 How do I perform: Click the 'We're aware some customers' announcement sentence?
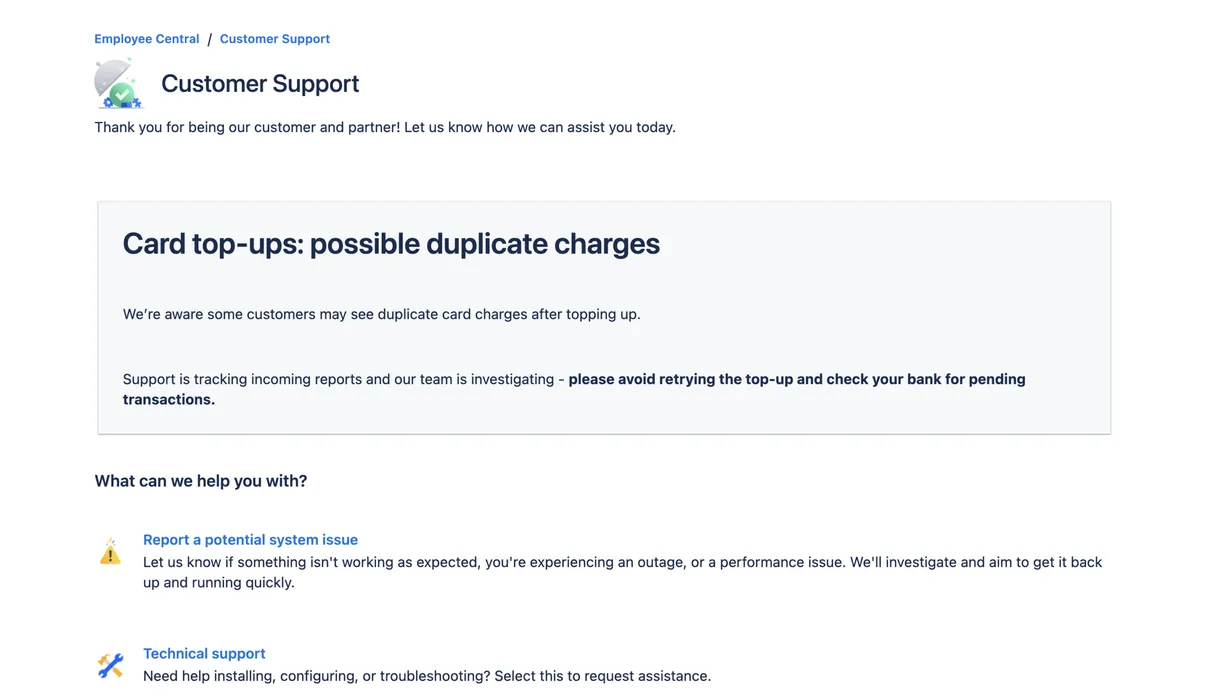(x=381, y=314)
